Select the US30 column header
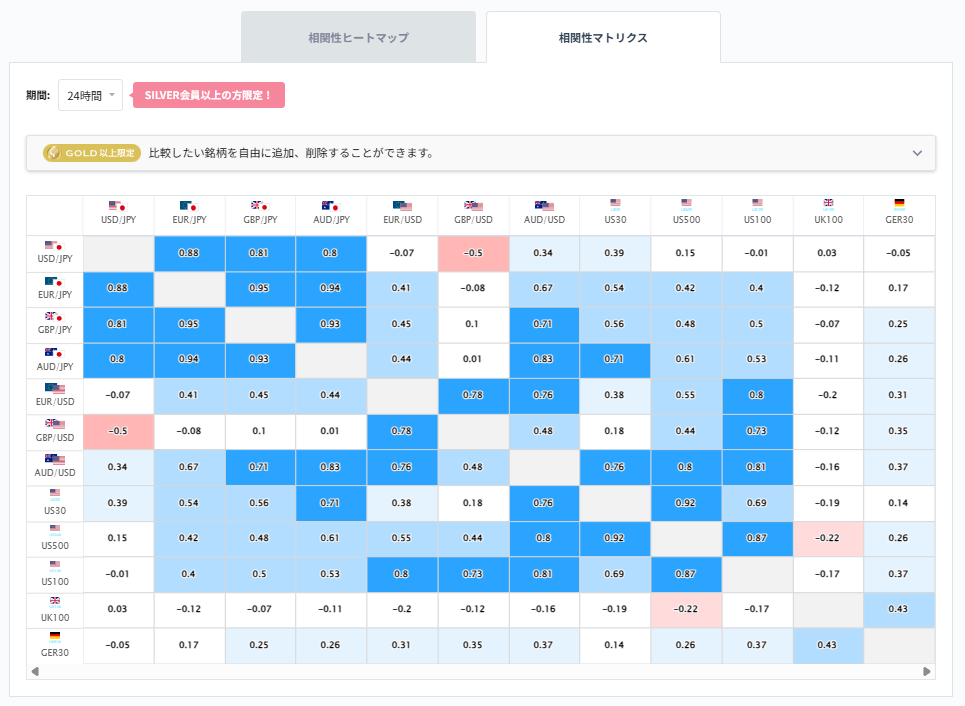The width and height of the screenshot is (965, 706). 616,214
